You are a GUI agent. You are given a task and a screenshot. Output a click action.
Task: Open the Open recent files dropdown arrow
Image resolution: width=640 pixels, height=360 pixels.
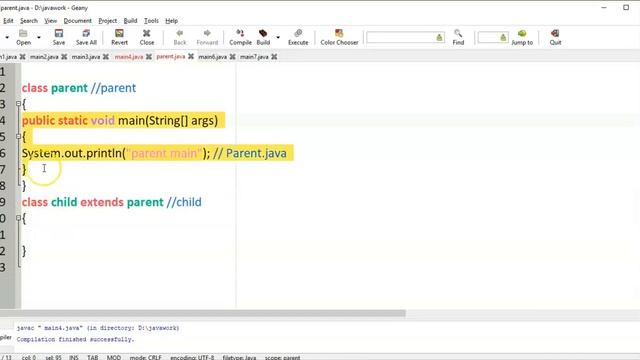coord(39,38)
